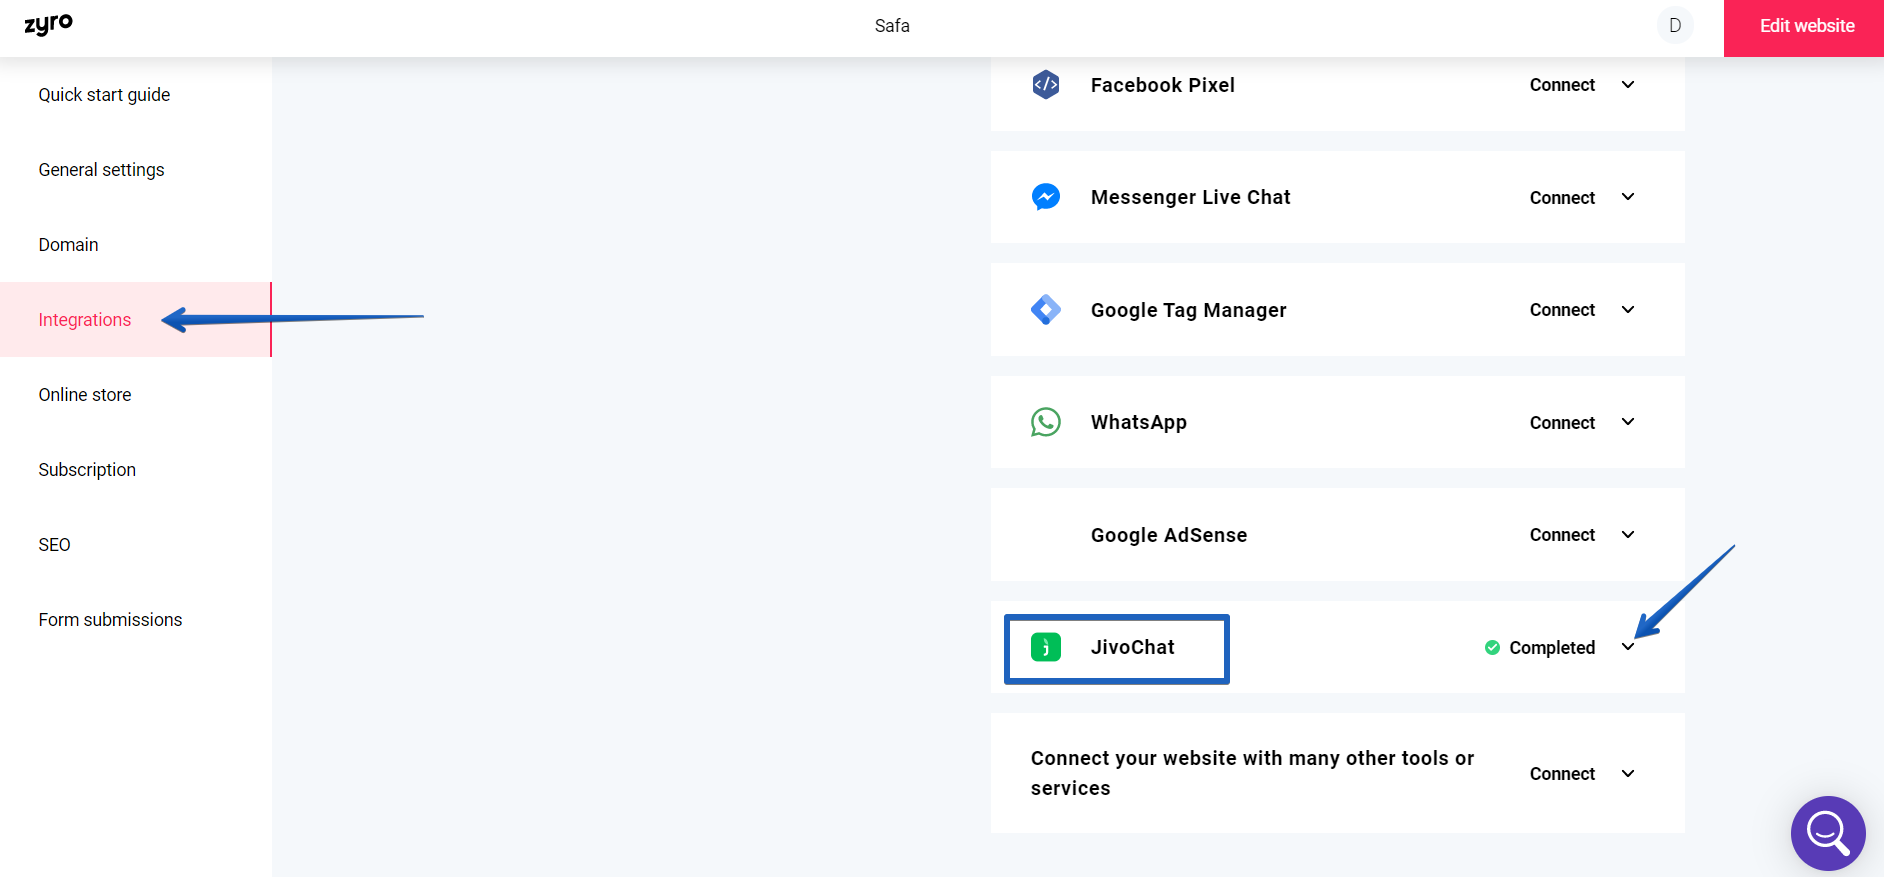
Task: Click the Messenger Live Chat icon
Action: 1046,197
